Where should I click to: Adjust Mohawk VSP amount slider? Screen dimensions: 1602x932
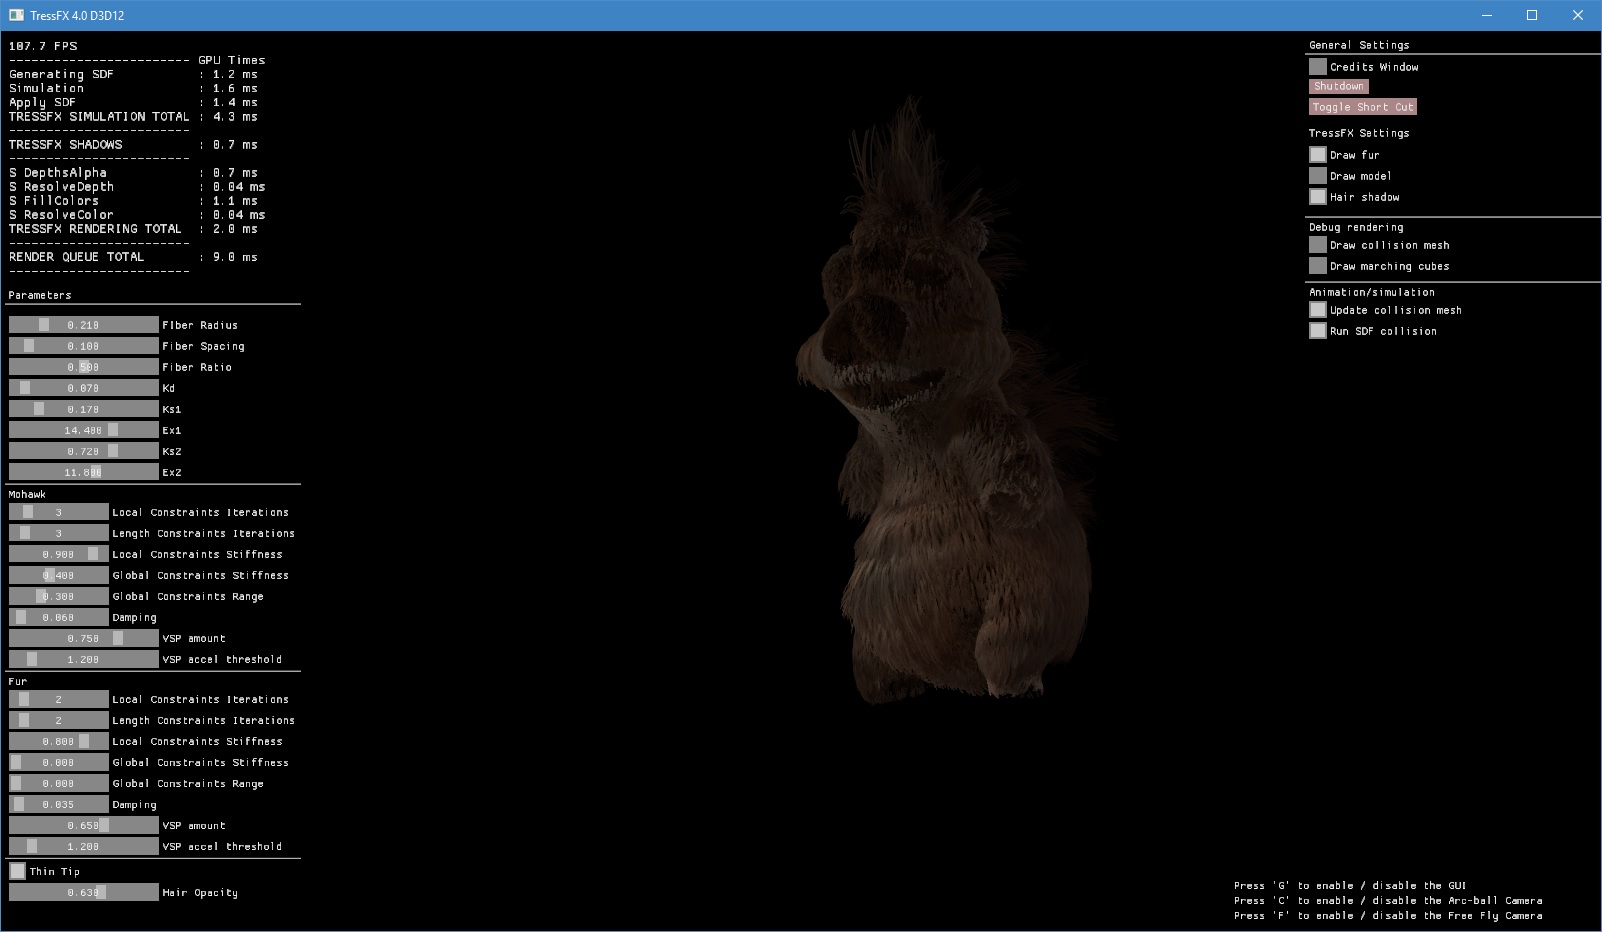coord(84,638)
